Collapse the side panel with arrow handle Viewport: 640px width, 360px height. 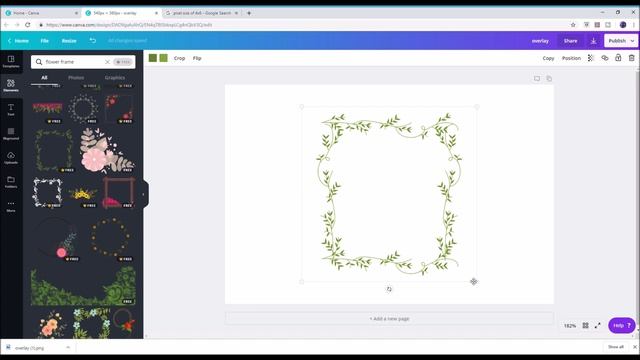click(x=143, y=194)
